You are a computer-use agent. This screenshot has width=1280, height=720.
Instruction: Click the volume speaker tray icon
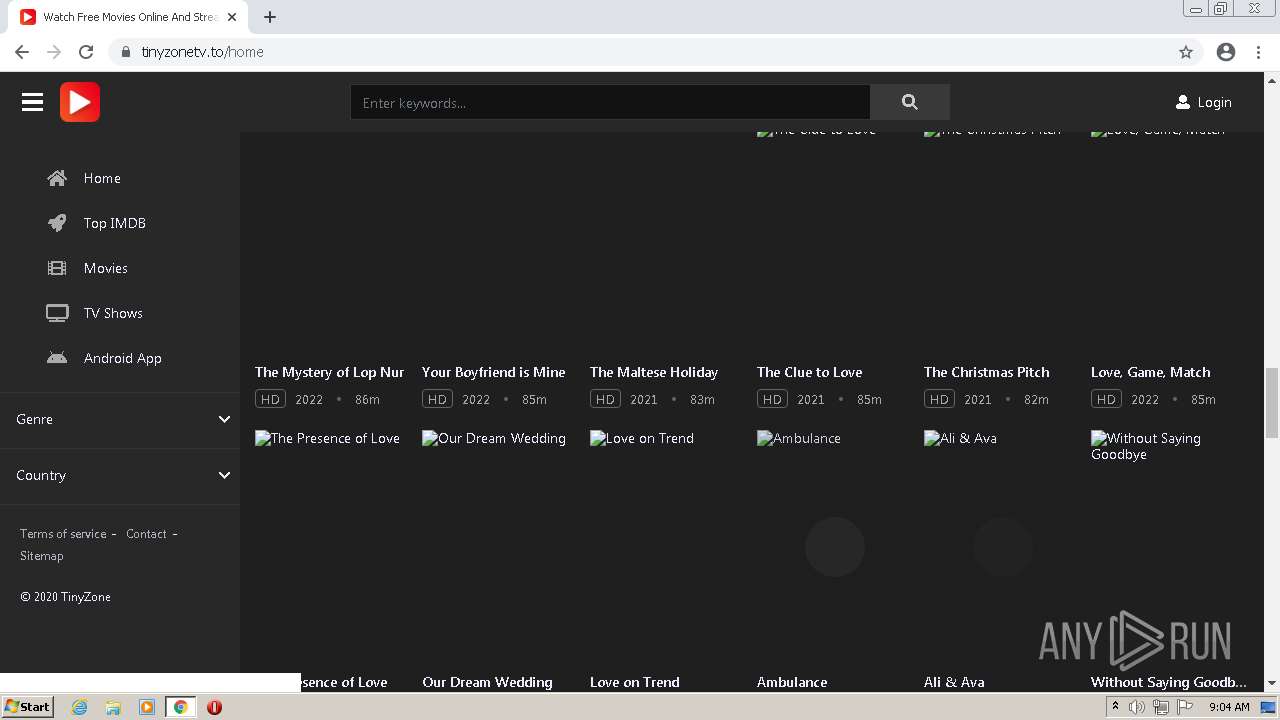click(1137, 707)
